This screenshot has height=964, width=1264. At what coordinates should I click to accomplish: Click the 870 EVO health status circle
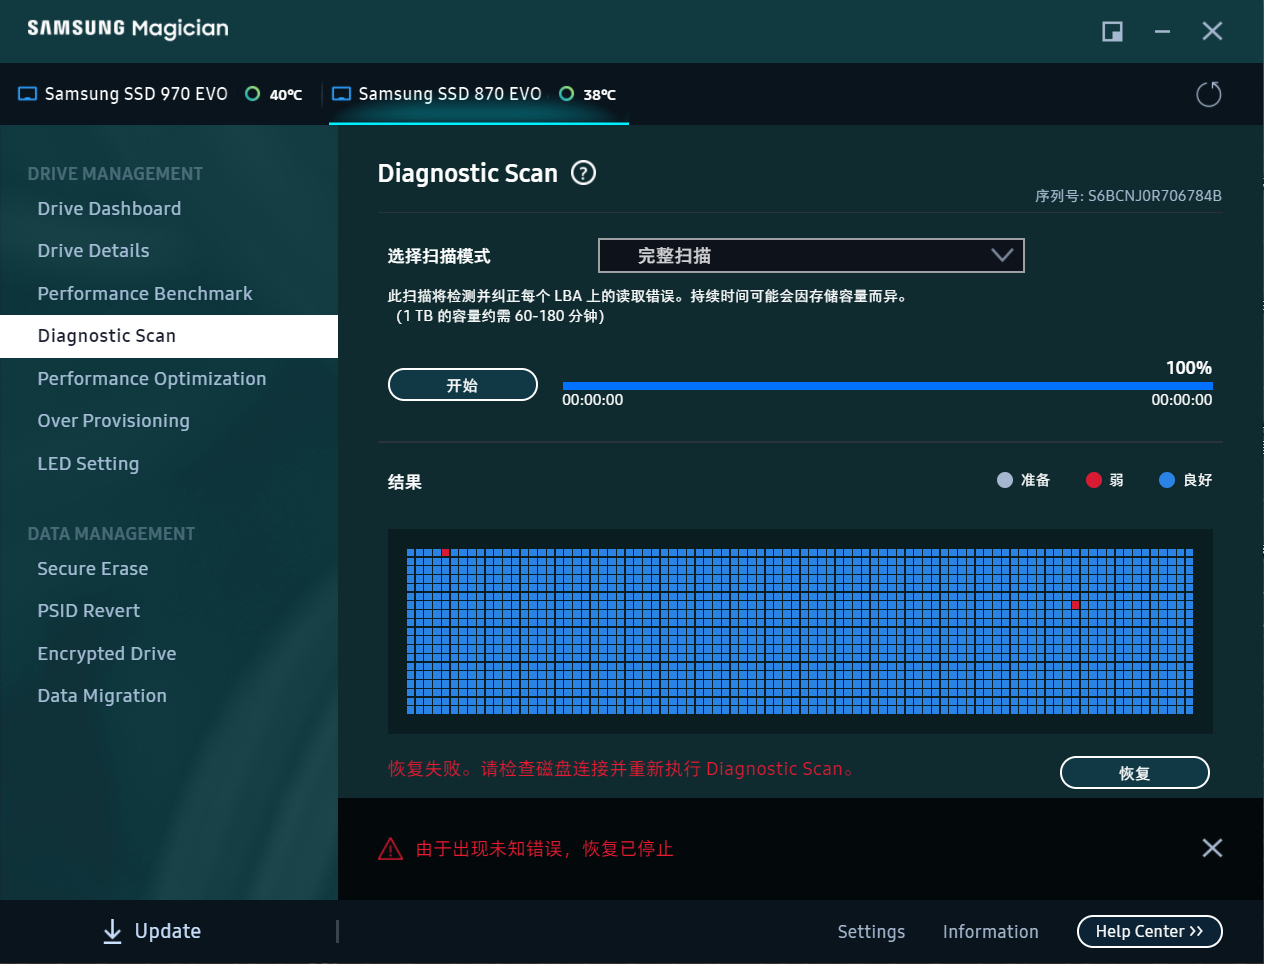[x=567, y=94]
